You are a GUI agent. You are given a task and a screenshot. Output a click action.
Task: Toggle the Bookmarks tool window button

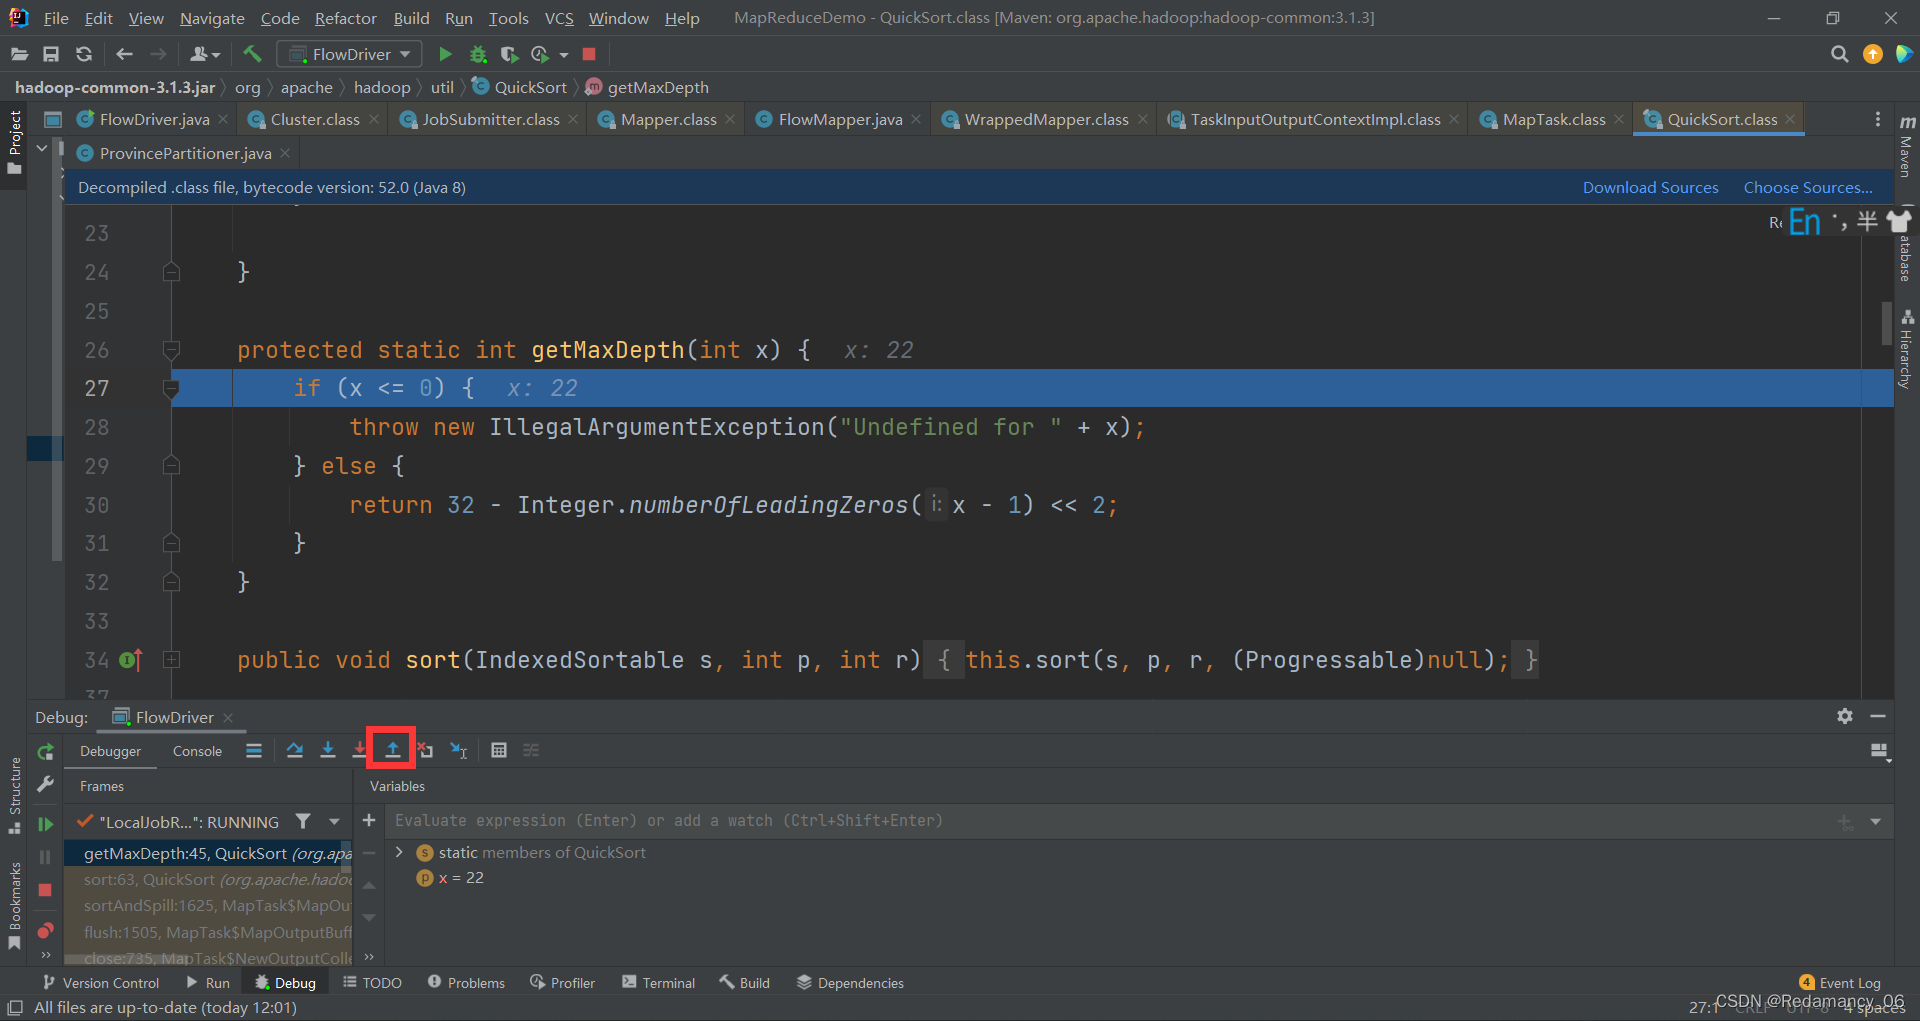tap(14, 905)
